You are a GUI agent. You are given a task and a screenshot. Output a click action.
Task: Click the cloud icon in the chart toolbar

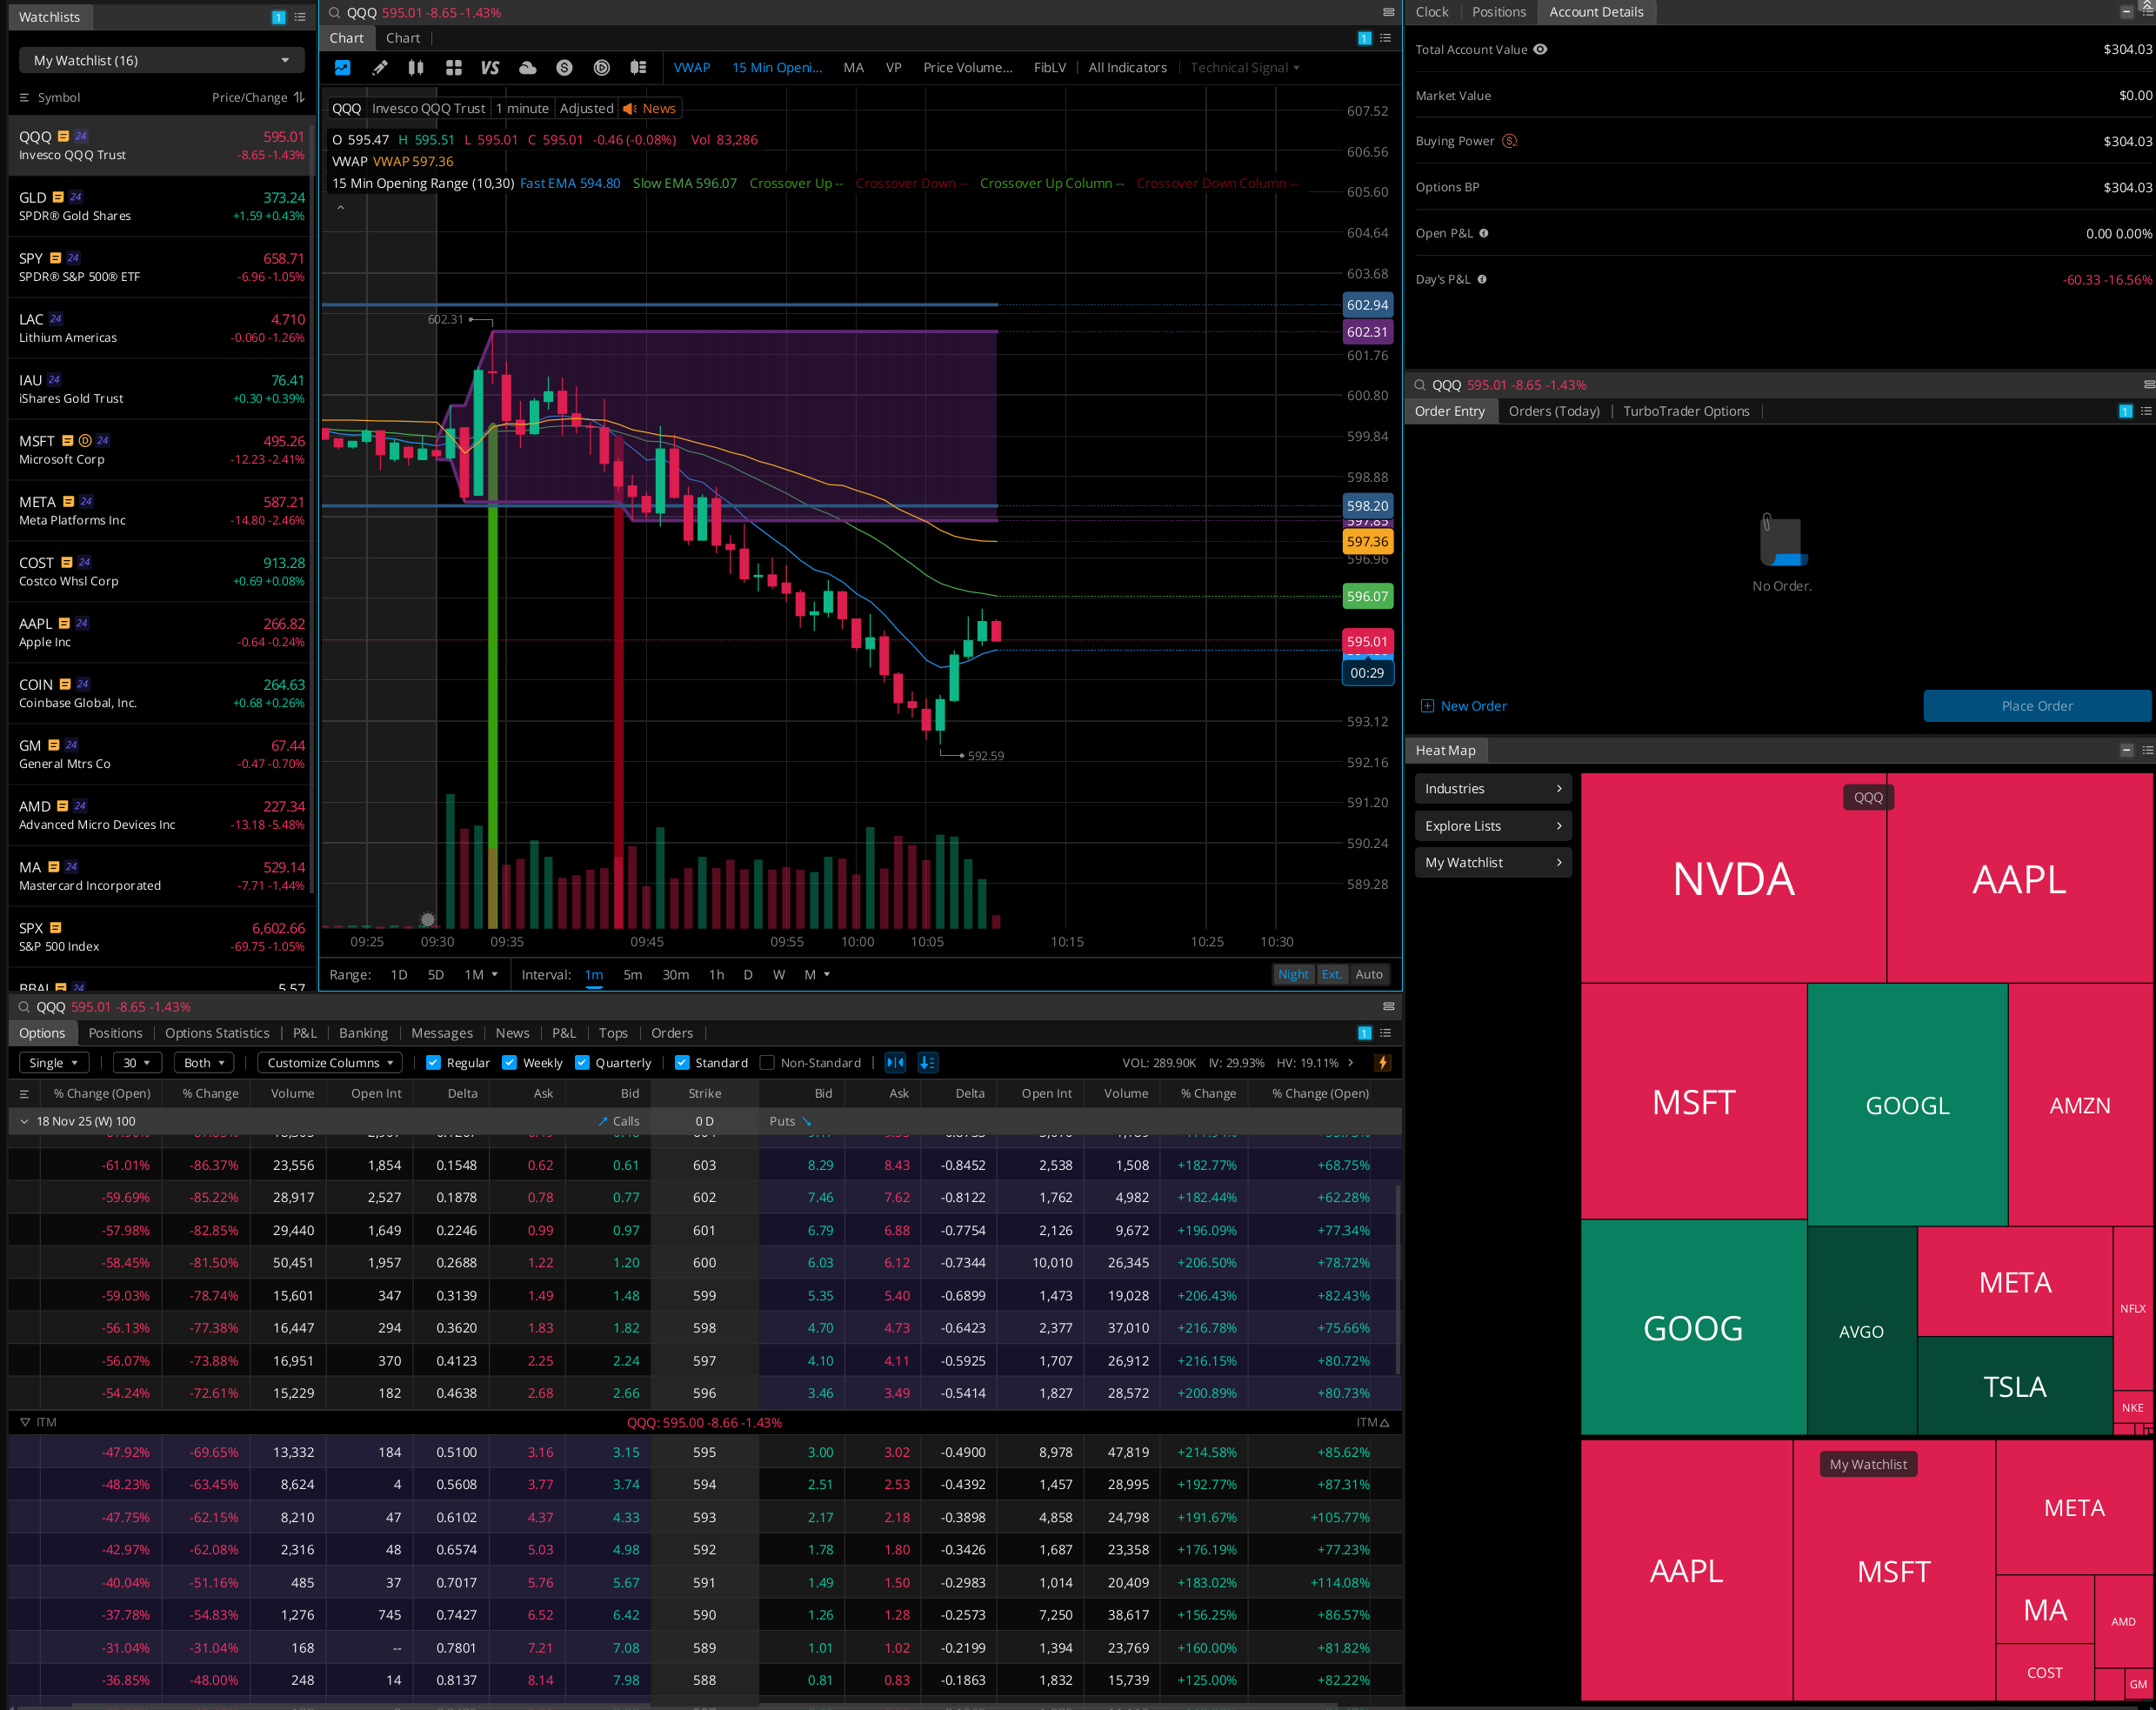(x=527, y=68)
